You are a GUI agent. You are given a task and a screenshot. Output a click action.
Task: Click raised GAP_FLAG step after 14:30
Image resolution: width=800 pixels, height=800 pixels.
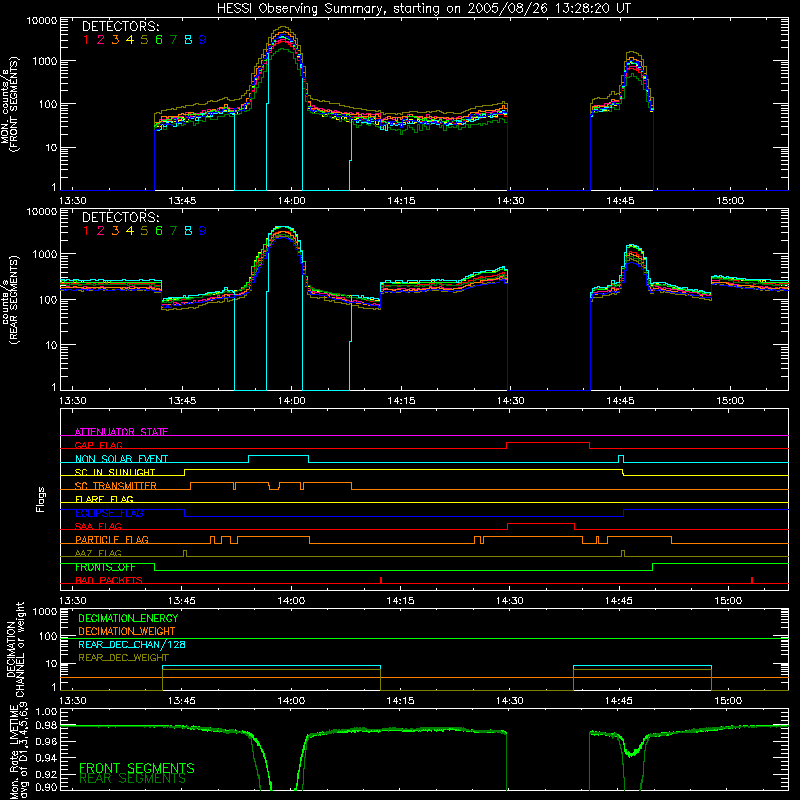pyautogui.click(x=548, y=443)
